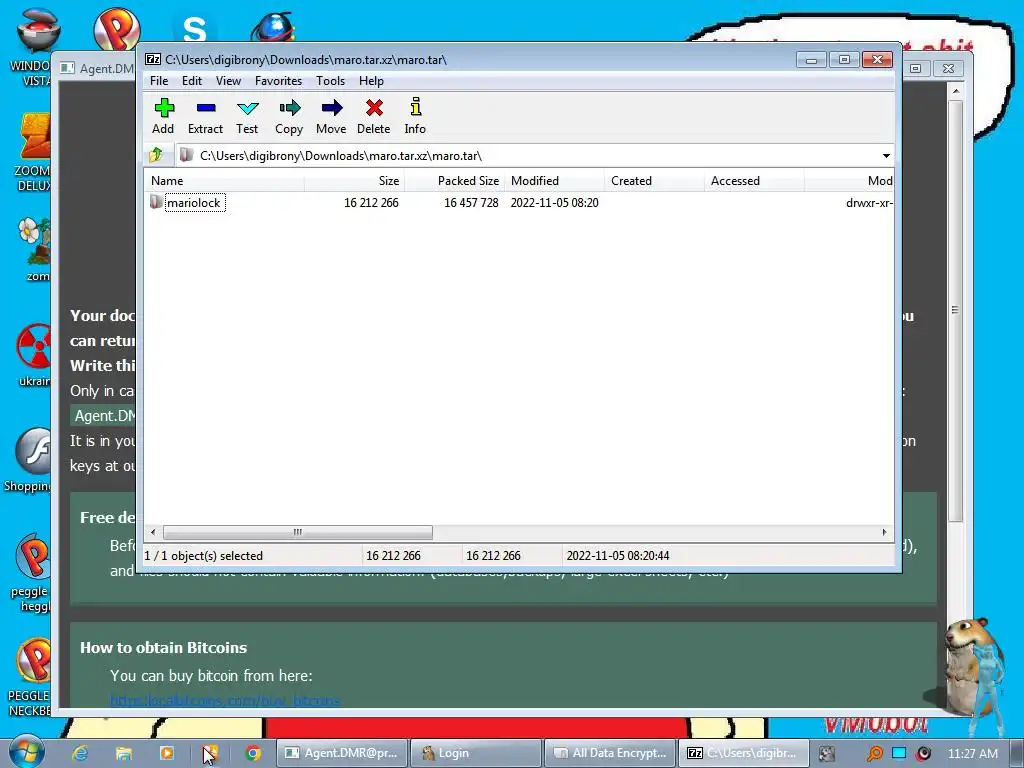Sort by the Accessed column
Viewport: 1024px width, 768px height.
click(x=754, y=181)
